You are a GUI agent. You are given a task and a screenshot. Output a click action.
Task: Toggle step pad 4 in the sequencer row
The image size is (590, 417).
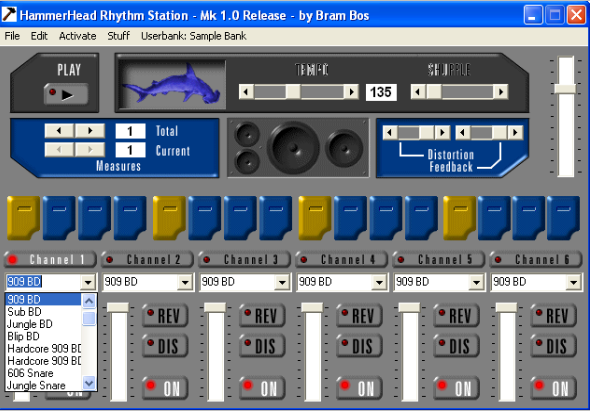tap(130, 218)
